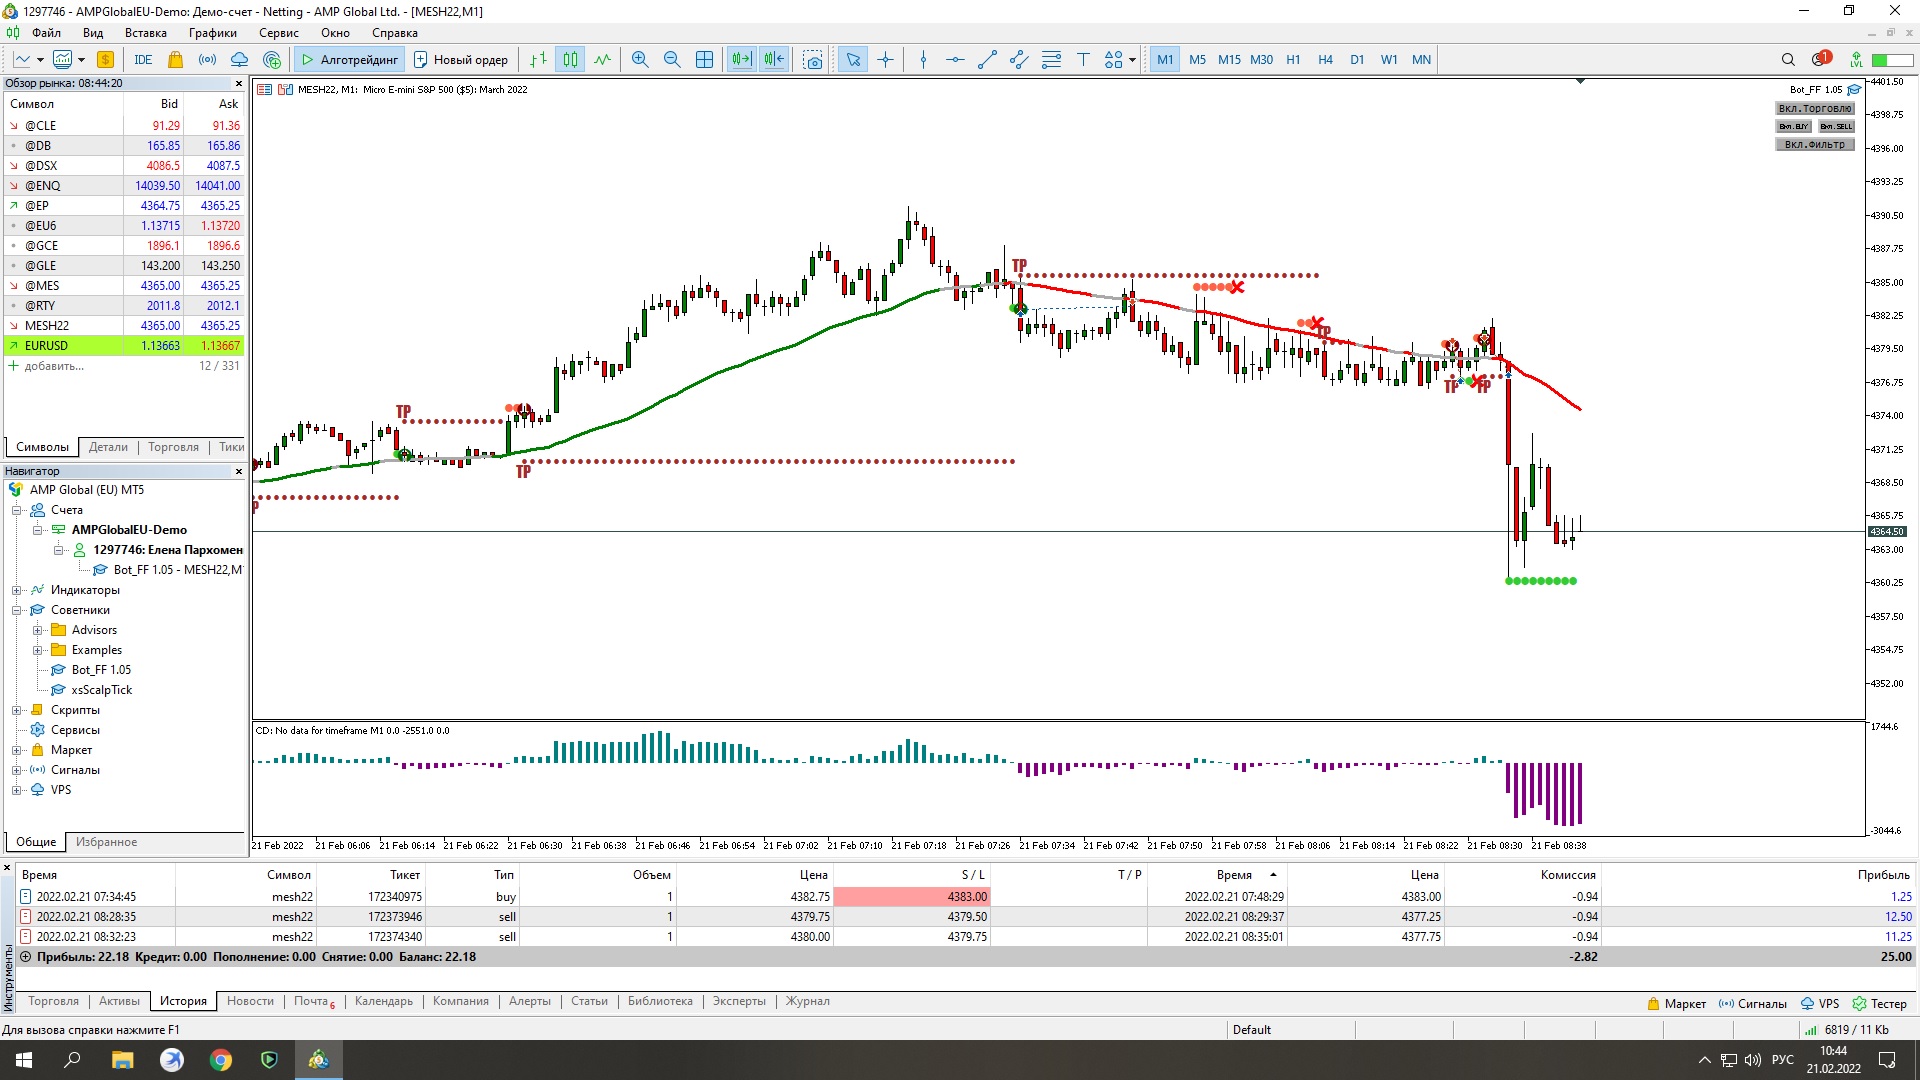Open the search magnifier in toolbar

(1788, 60)
